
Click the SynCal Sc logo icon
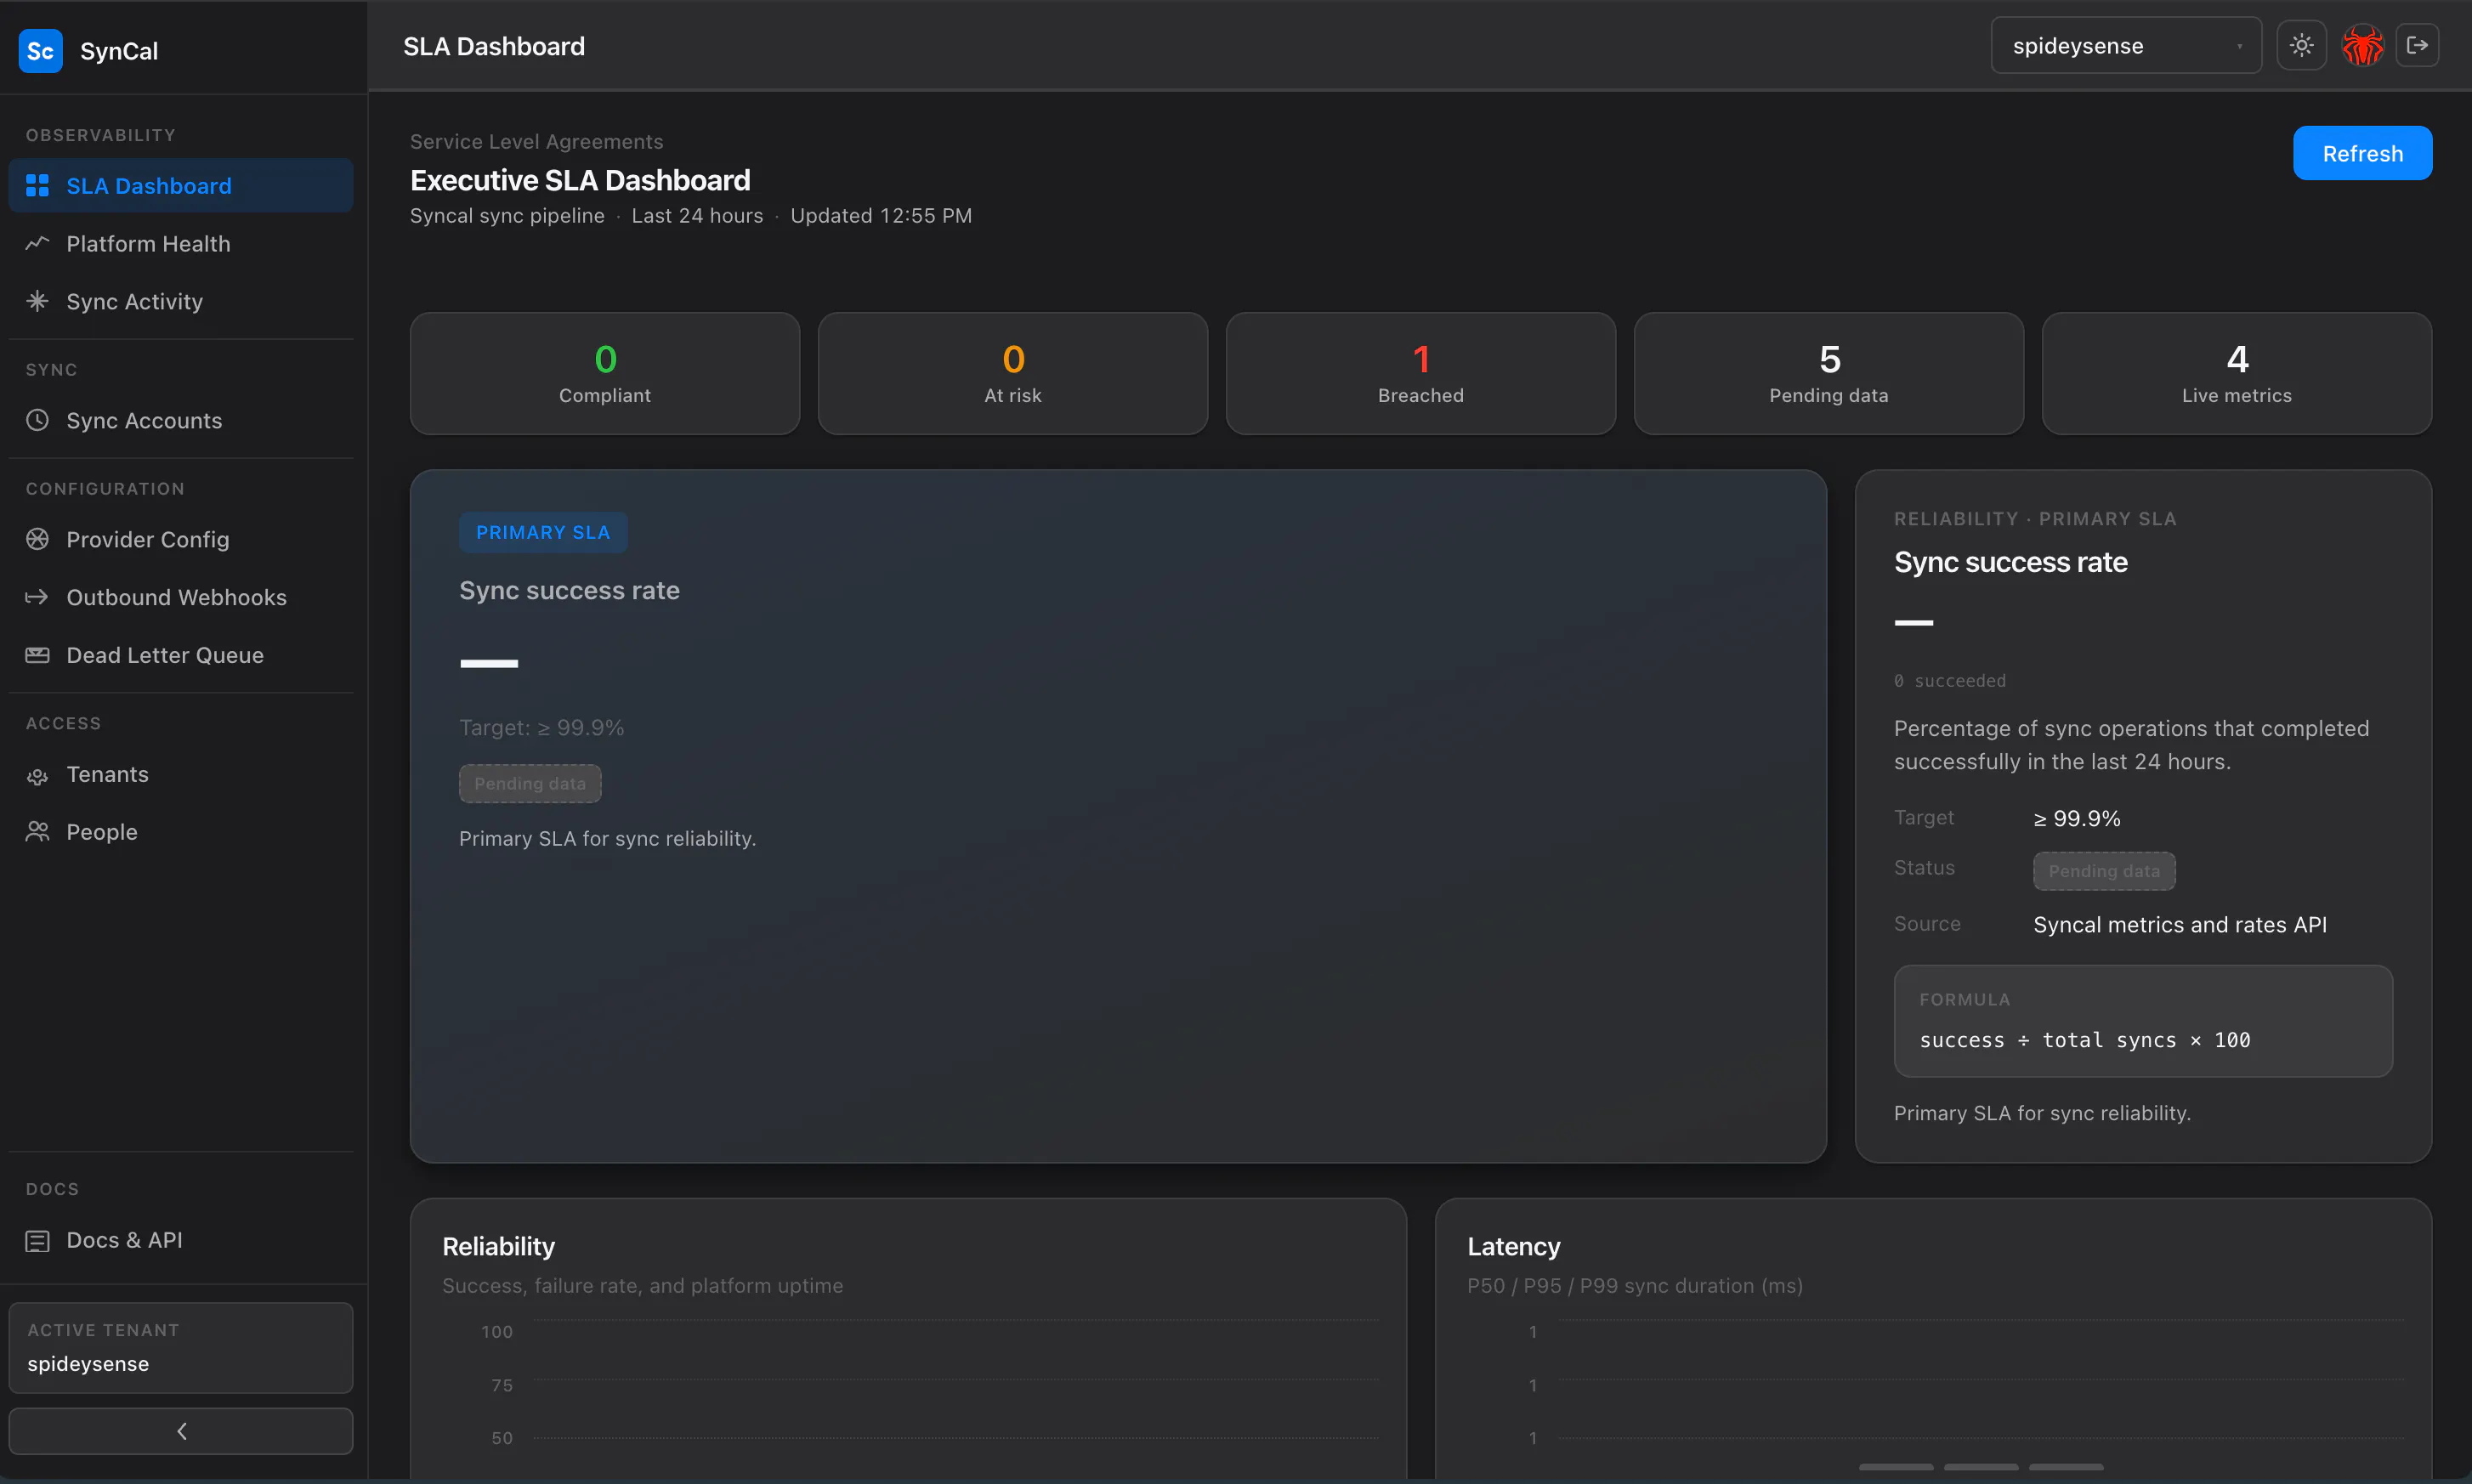[x=40, y=51]
